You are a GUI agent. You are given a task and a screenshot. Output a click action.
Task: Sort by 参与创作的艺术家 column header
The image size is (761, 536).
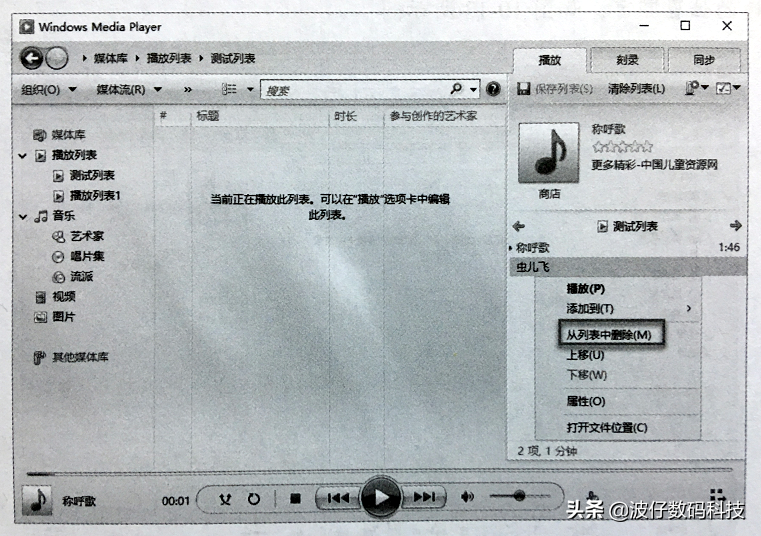[444, 116]
